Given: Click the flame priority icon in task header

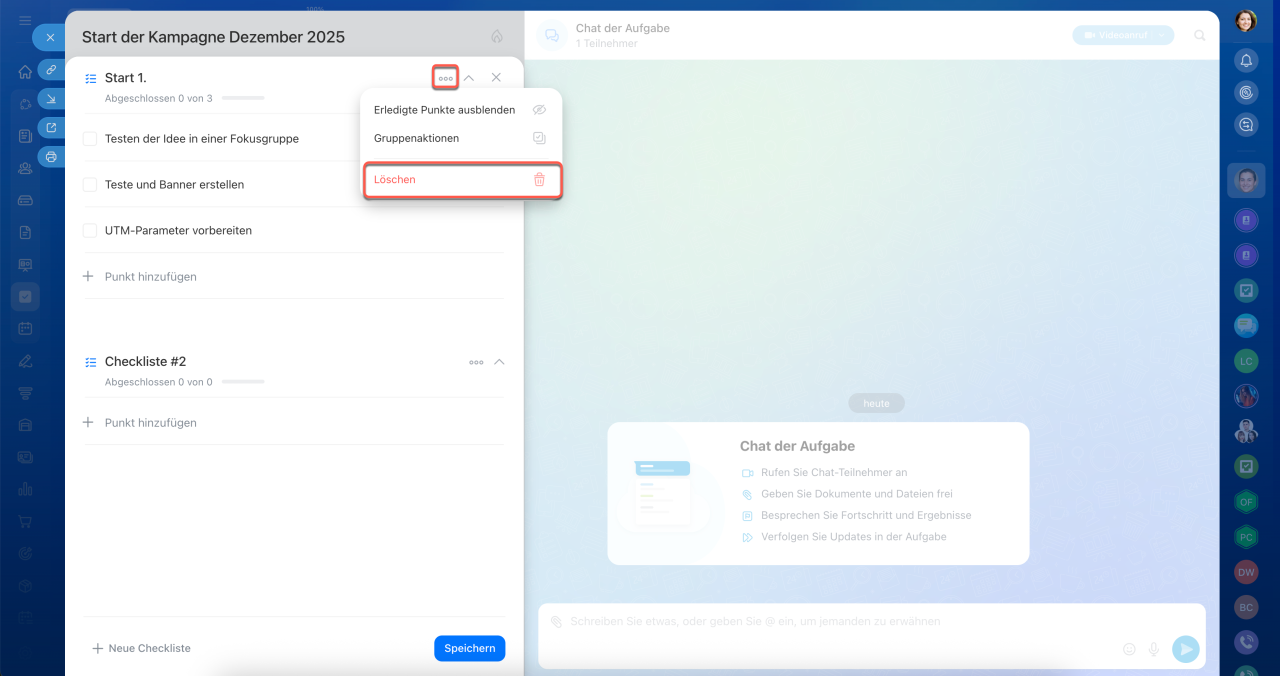Looking at the screenshot, I should coord(497,37).
